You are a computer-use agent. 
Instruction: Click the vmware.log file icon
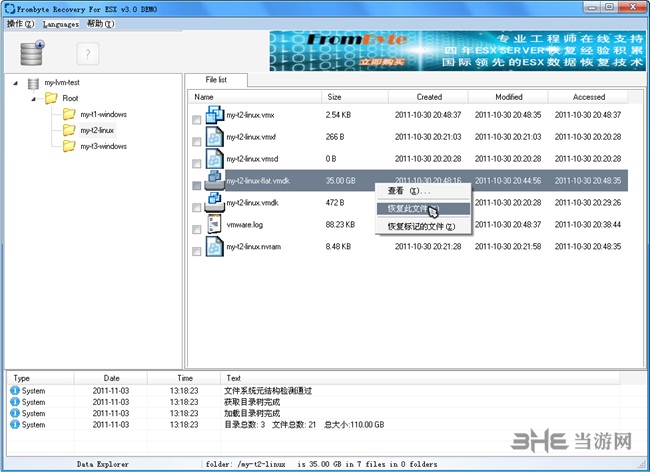pos(215,224)
